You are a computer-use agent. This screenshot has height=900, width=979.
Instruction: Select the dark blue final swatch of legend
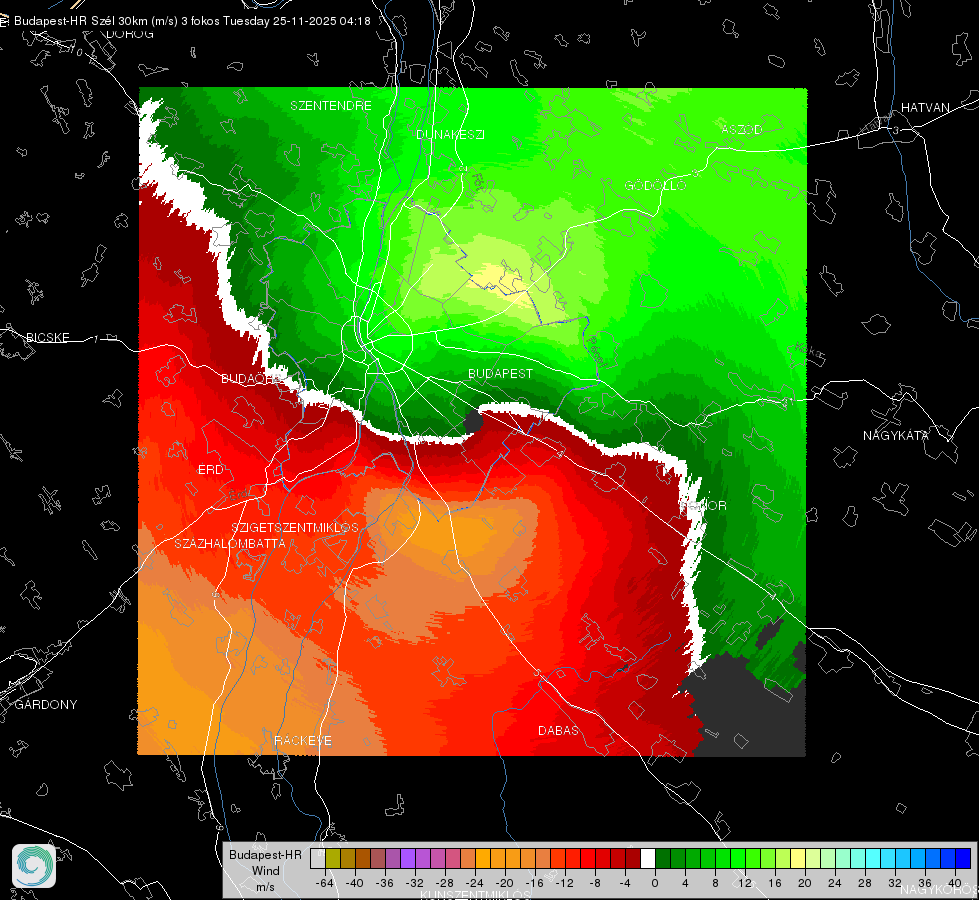point(963,859)
